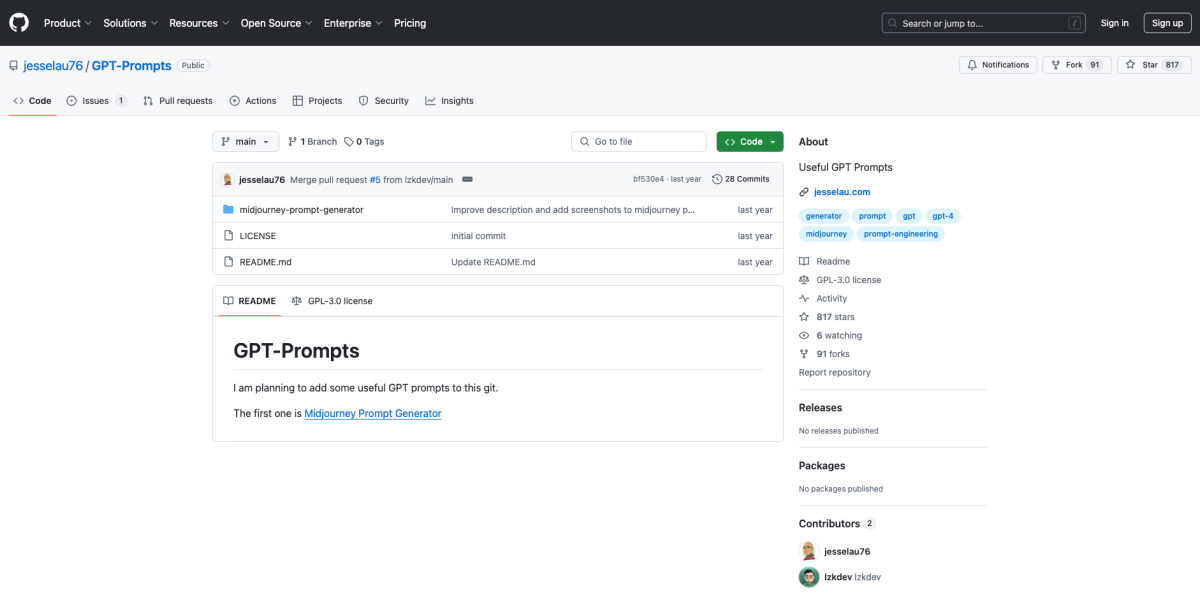The height and width of the screenshot is (600, 1200).
Task: Click jesselau76 contributor avatar
Action: point(808,551)
